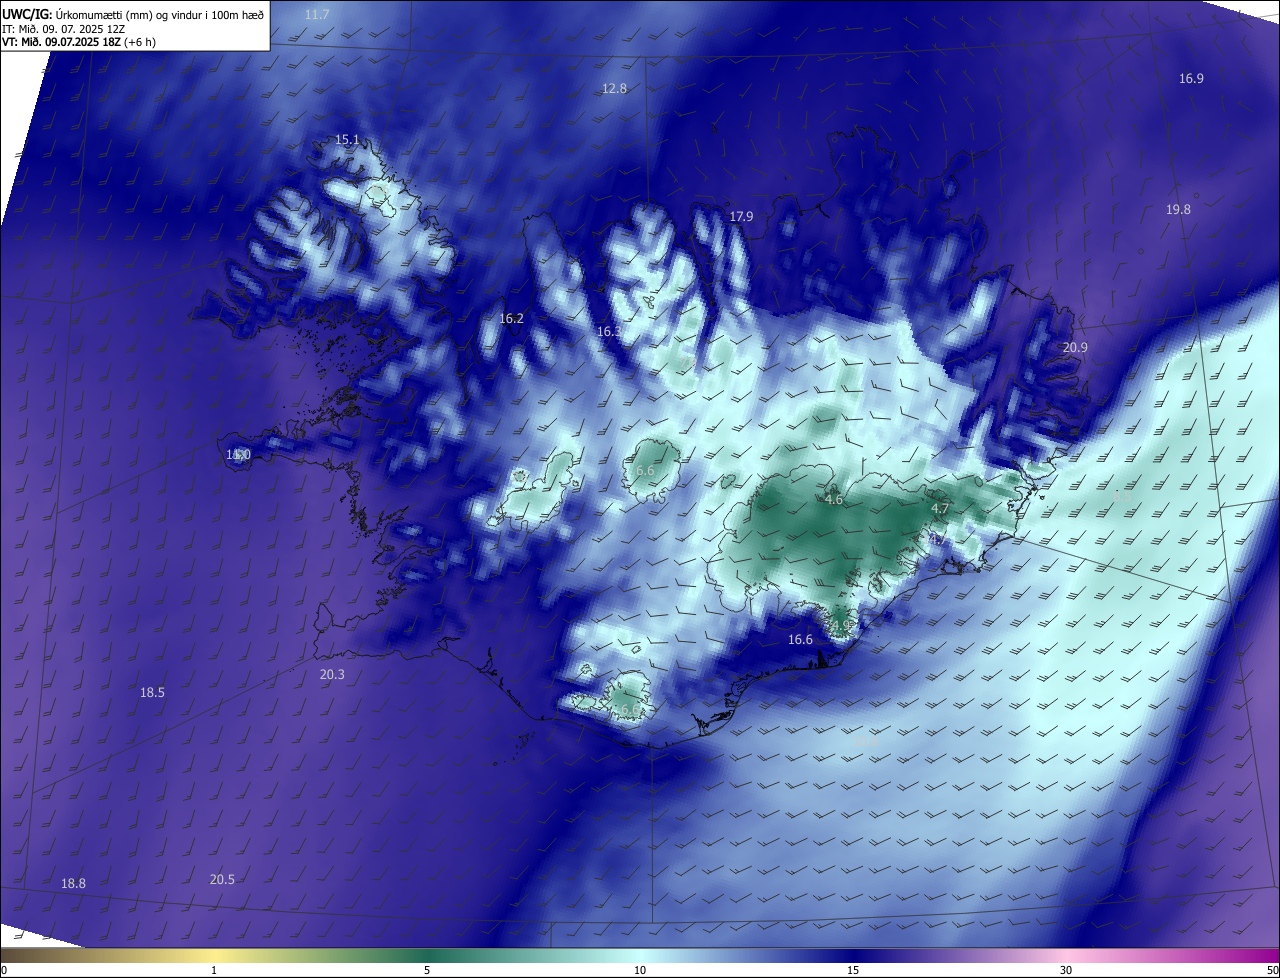This screenshot has width=1280, height=978.
Task: Click the color scale tick label 5
Action: [x=427, y=970]
